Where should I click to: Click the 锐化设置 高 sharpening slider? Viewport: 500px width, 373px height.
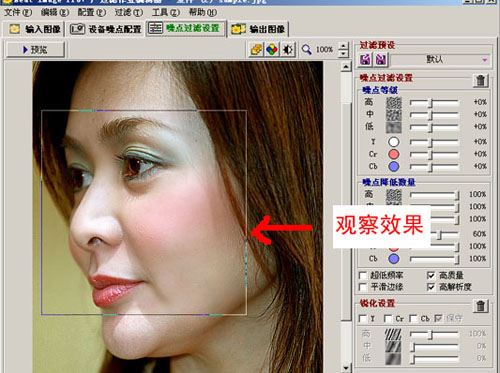[434, 334]
